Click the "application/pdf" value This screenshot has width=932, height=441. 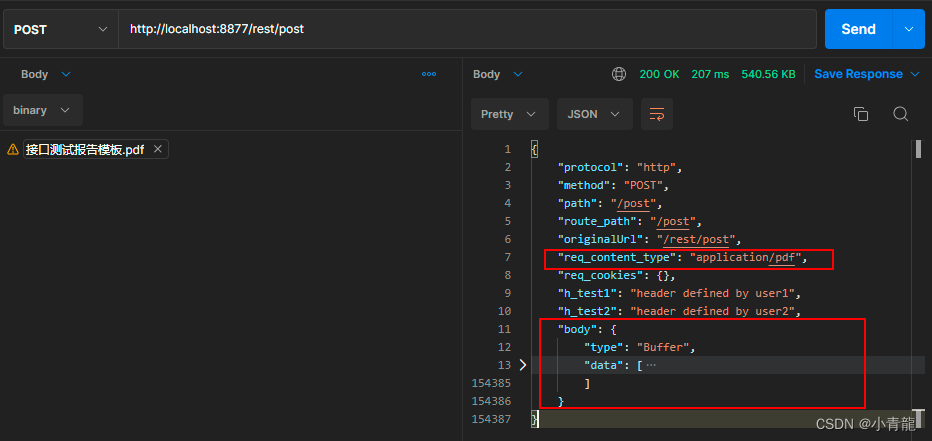[745, 258]
